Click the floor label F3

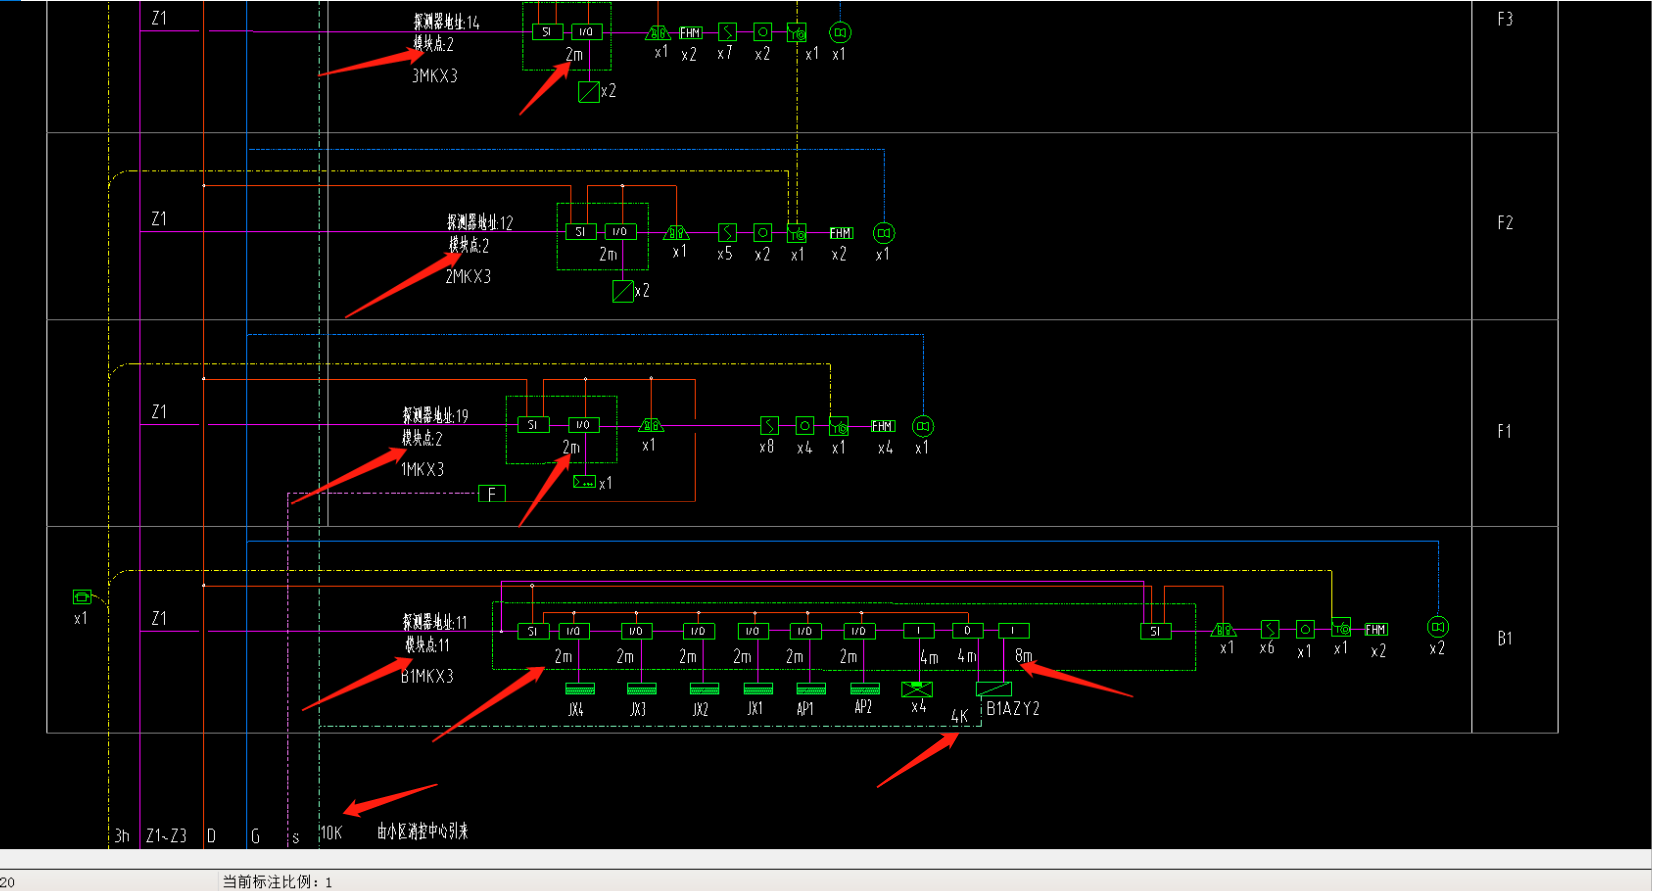coord(1505,19)
